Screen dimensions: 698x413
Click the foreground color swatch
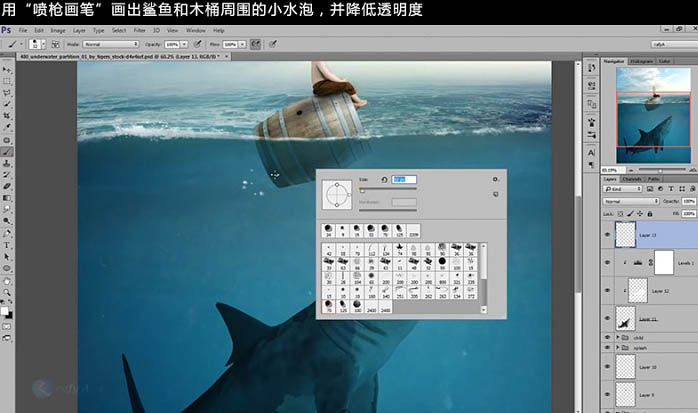(x=4, y=311)
